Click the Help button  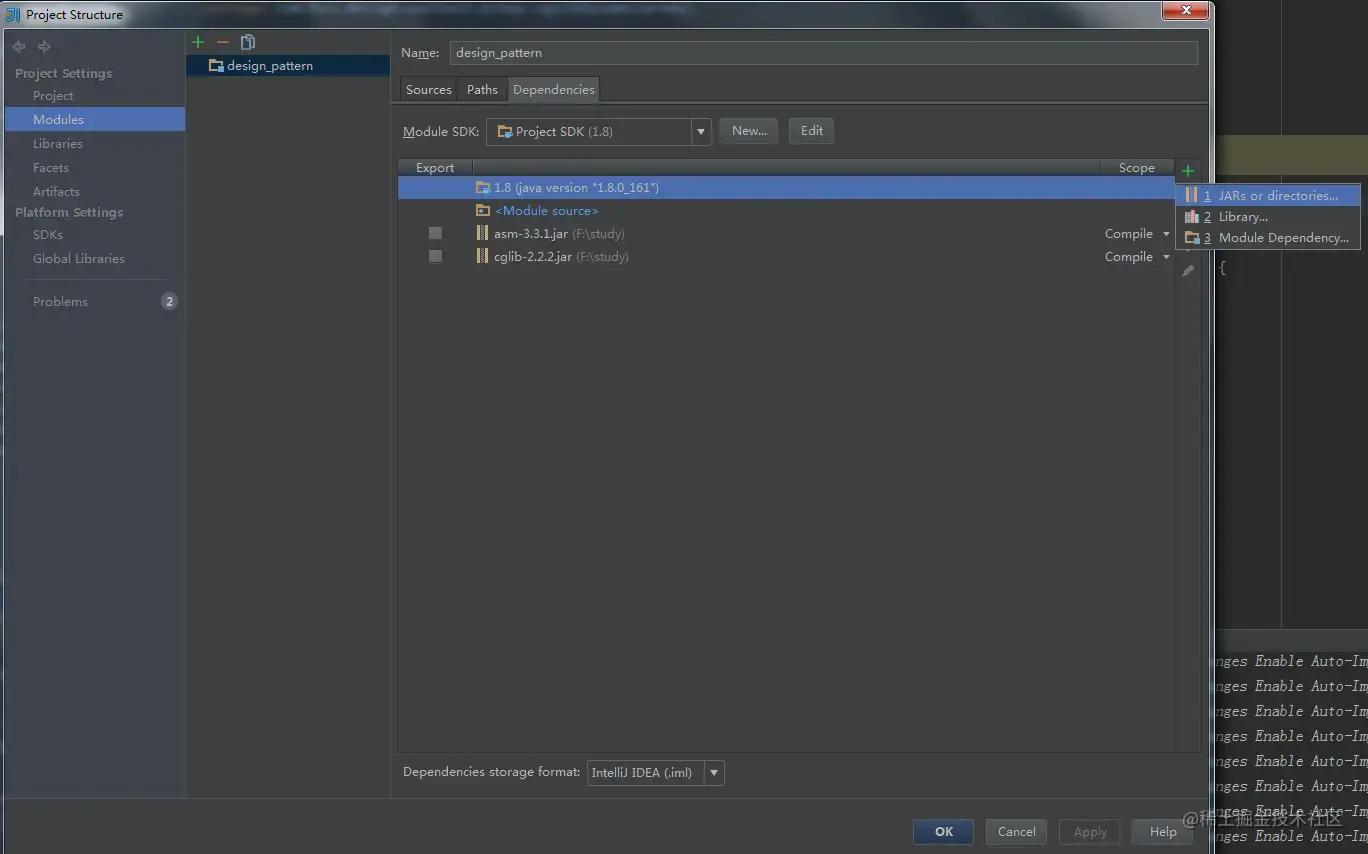tap(1163, 831)
